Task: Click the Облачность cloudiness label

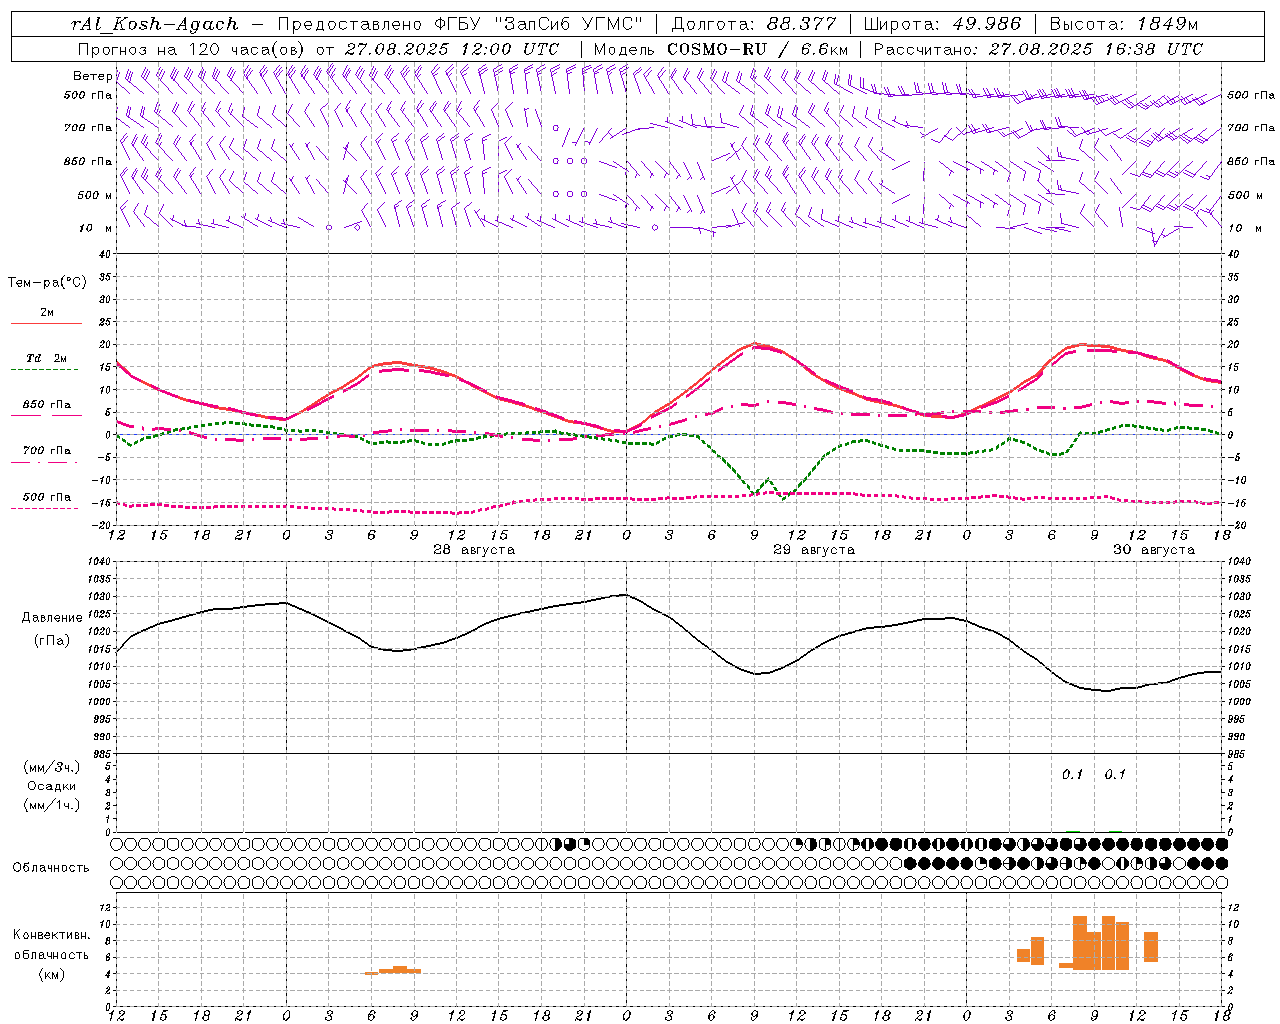Action: (51, 868)
